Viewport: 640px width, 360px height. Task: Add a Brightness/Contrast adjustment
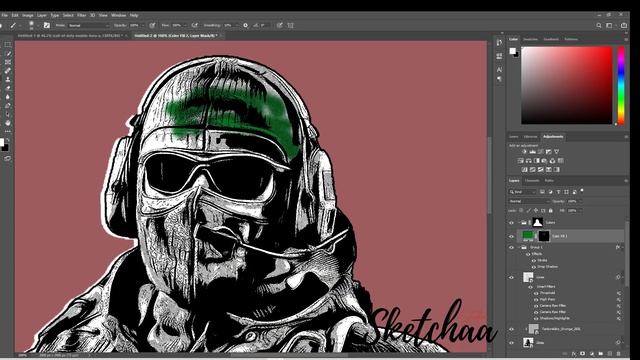(x=524, y=151)
